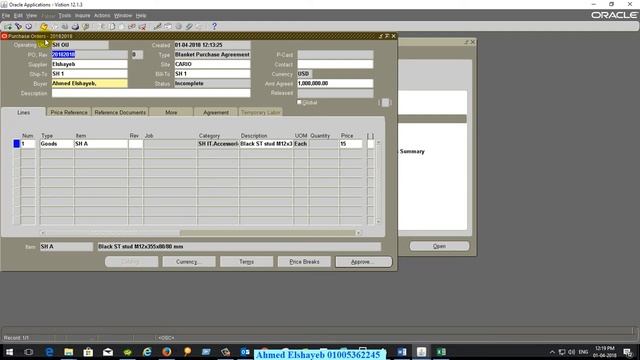Image resolution: width=640 pixels, height=360 pixels.
Task: Click the Attachments paperclip toolbar icon
Action: (x=189, y=27)
